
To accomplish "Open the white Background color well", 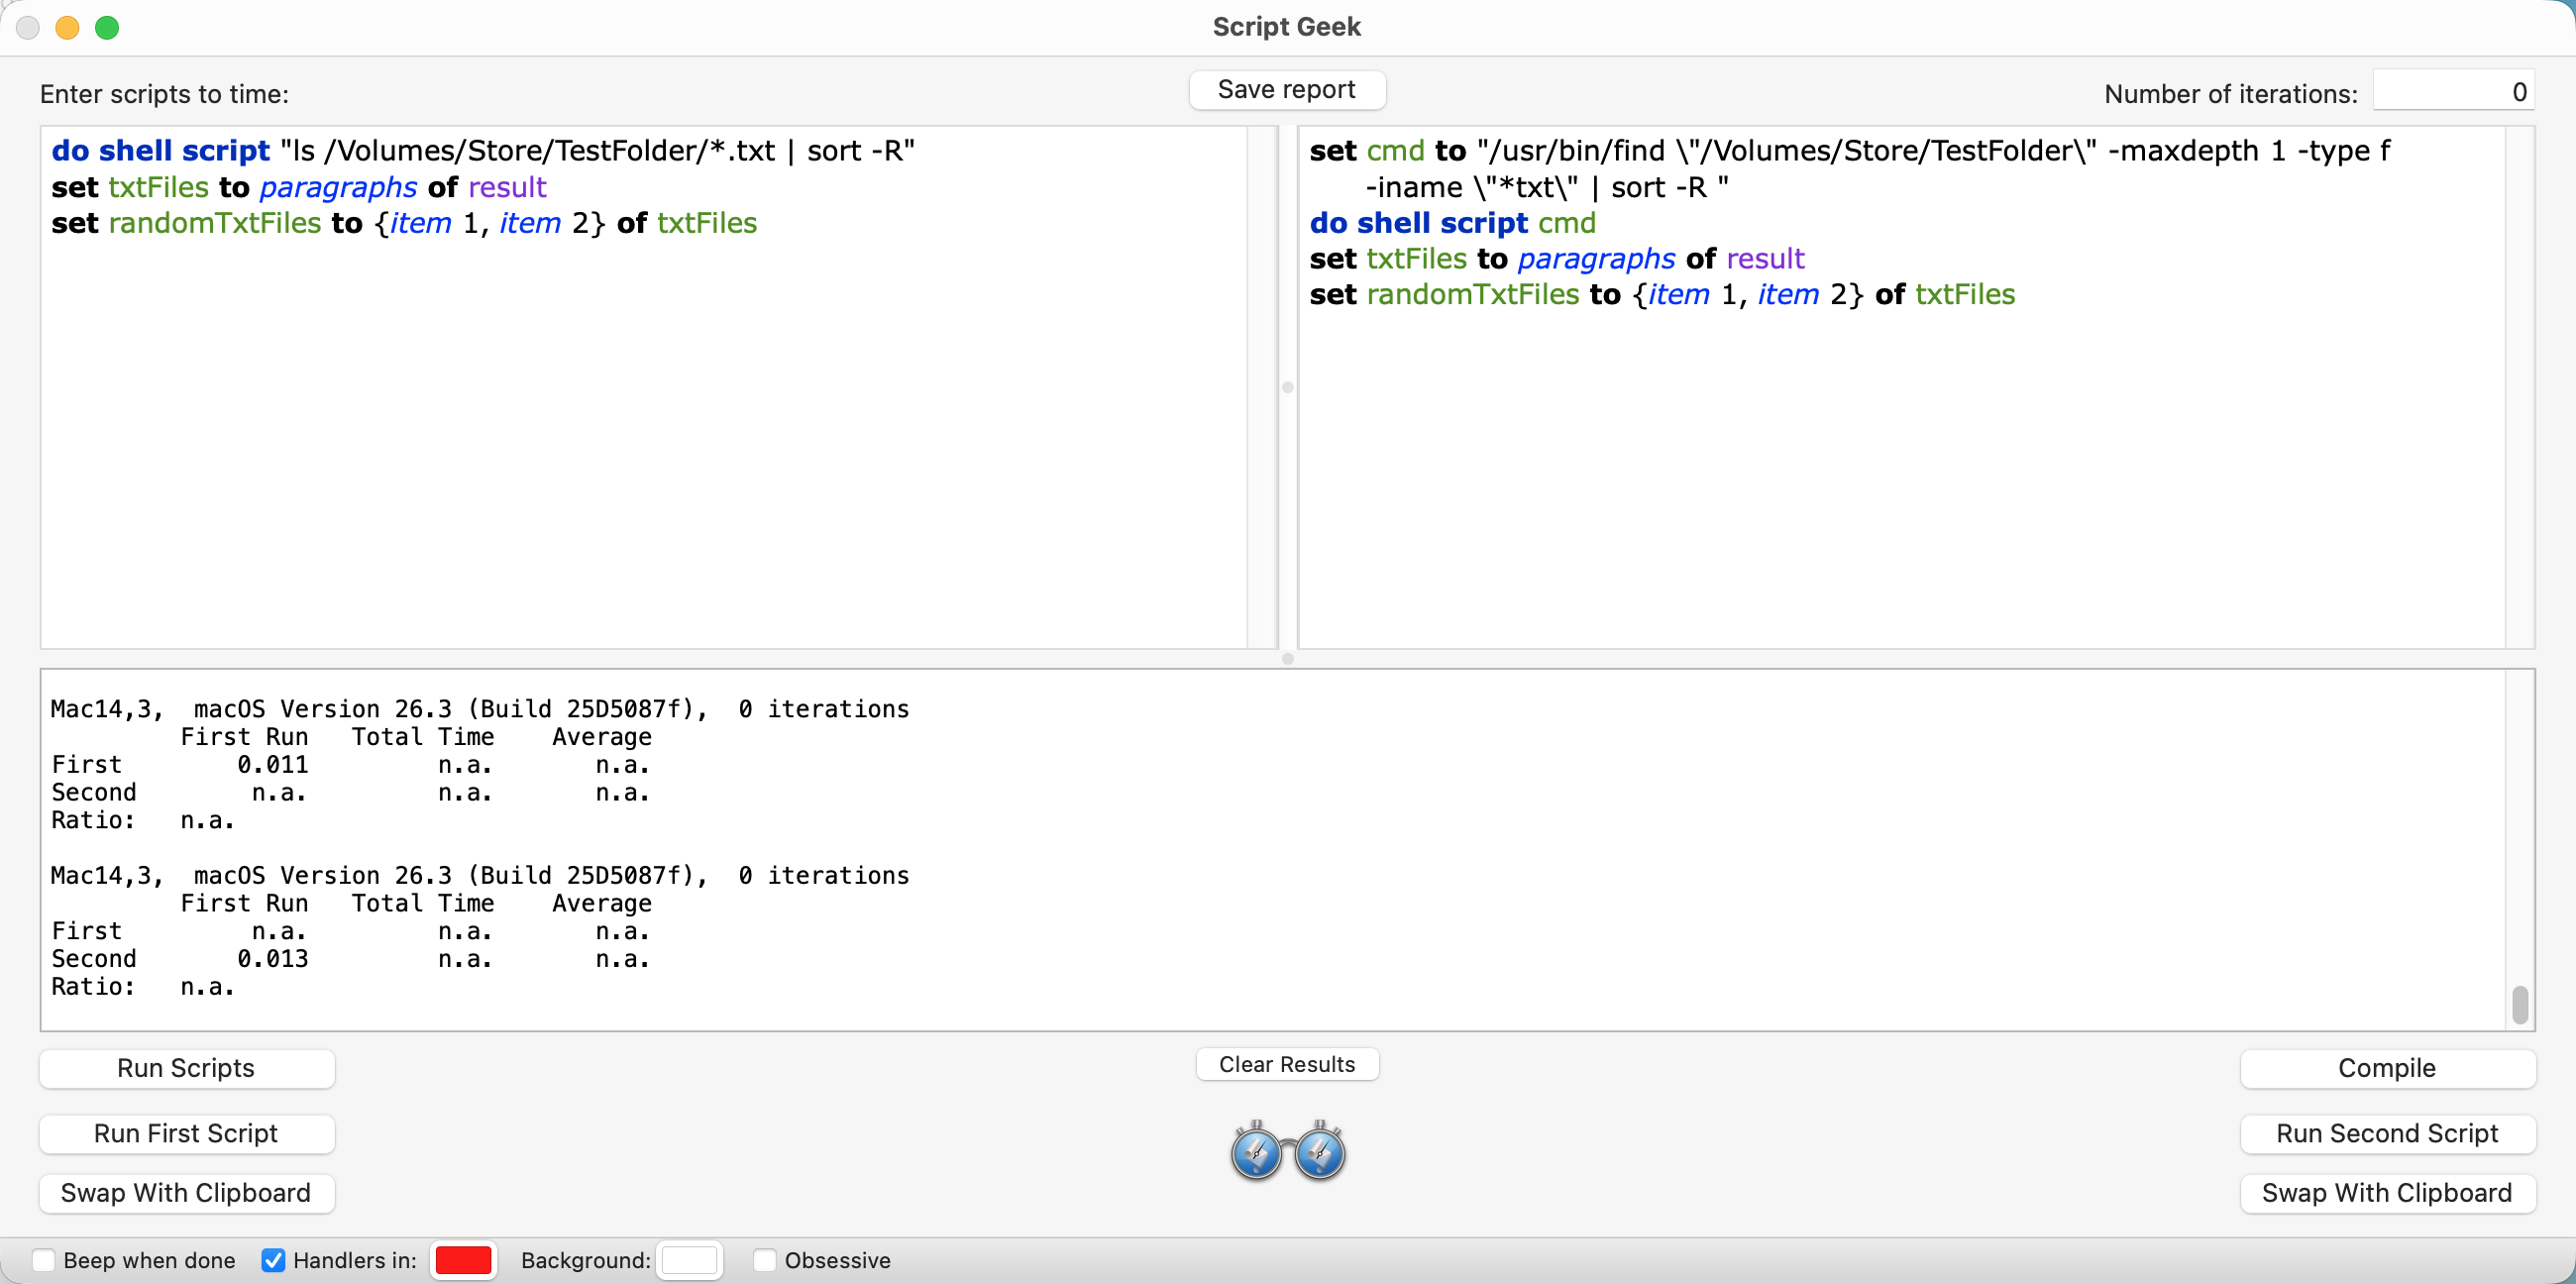I will [x=689, y=1260].
